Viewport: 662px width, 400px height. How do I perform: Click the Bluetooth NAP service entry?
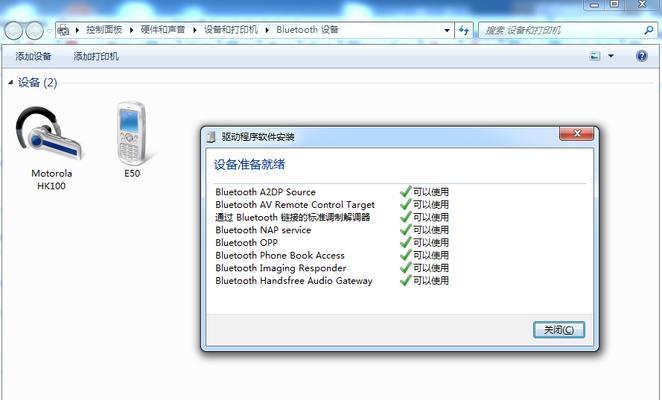point(263,230)
